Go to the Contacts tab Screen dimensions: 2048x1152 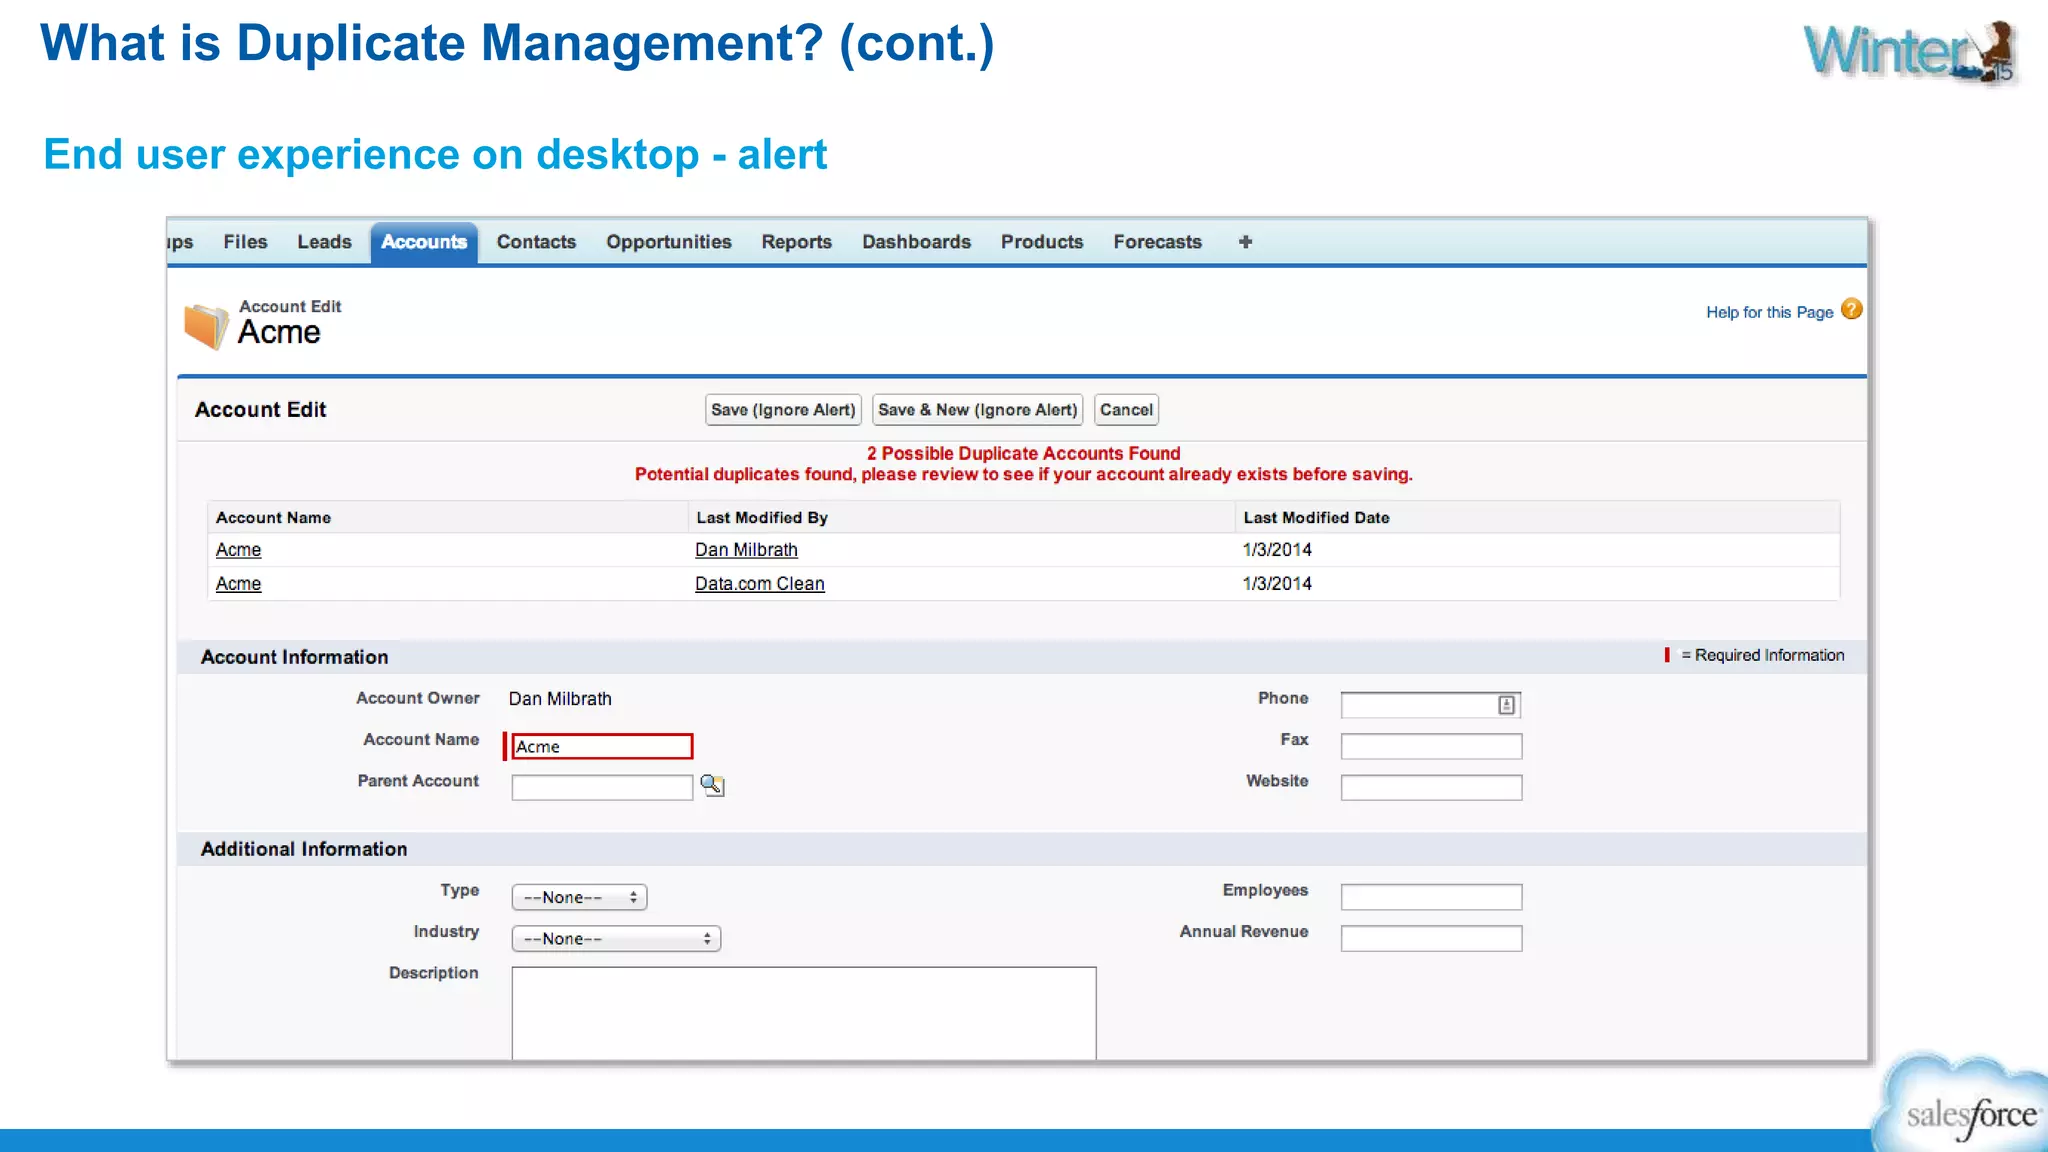(536, 242)
